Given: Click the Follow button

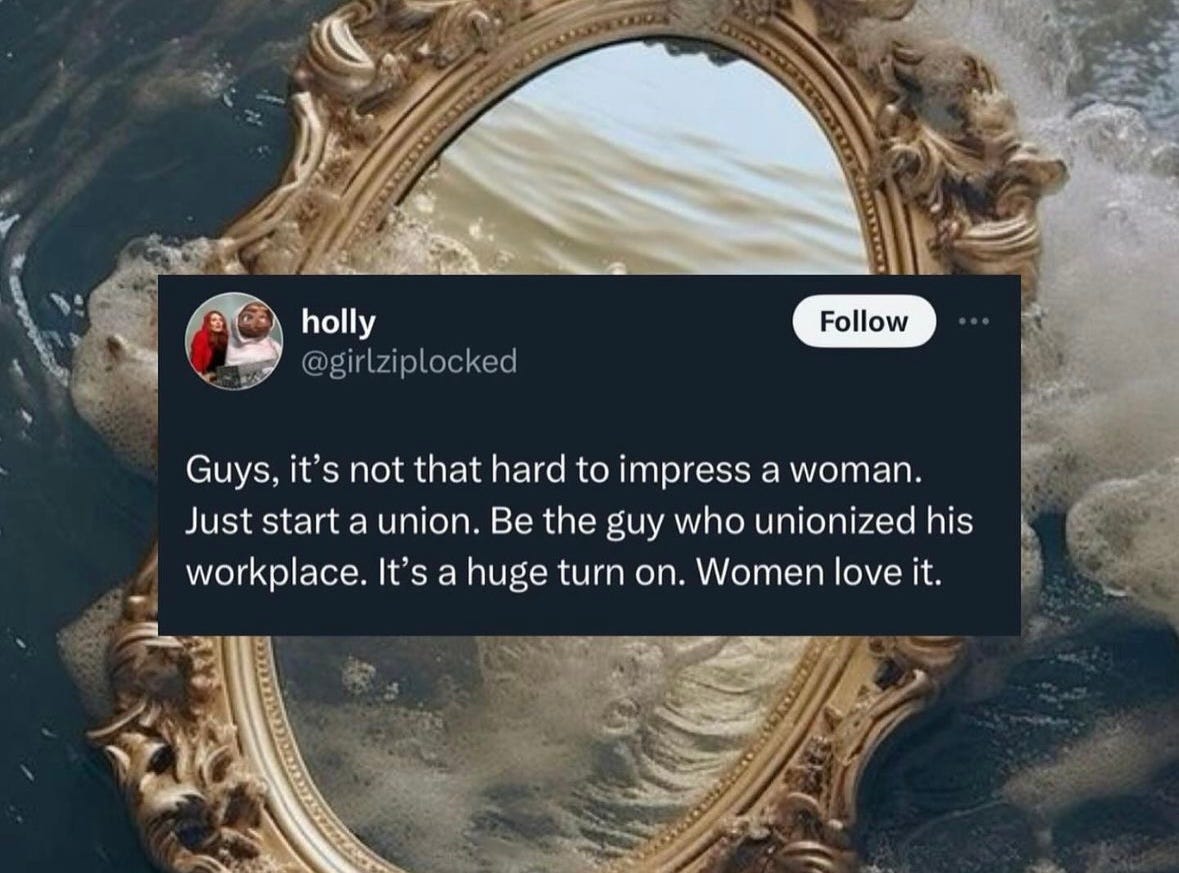Looking at the screenshot, I should point(864,322).
